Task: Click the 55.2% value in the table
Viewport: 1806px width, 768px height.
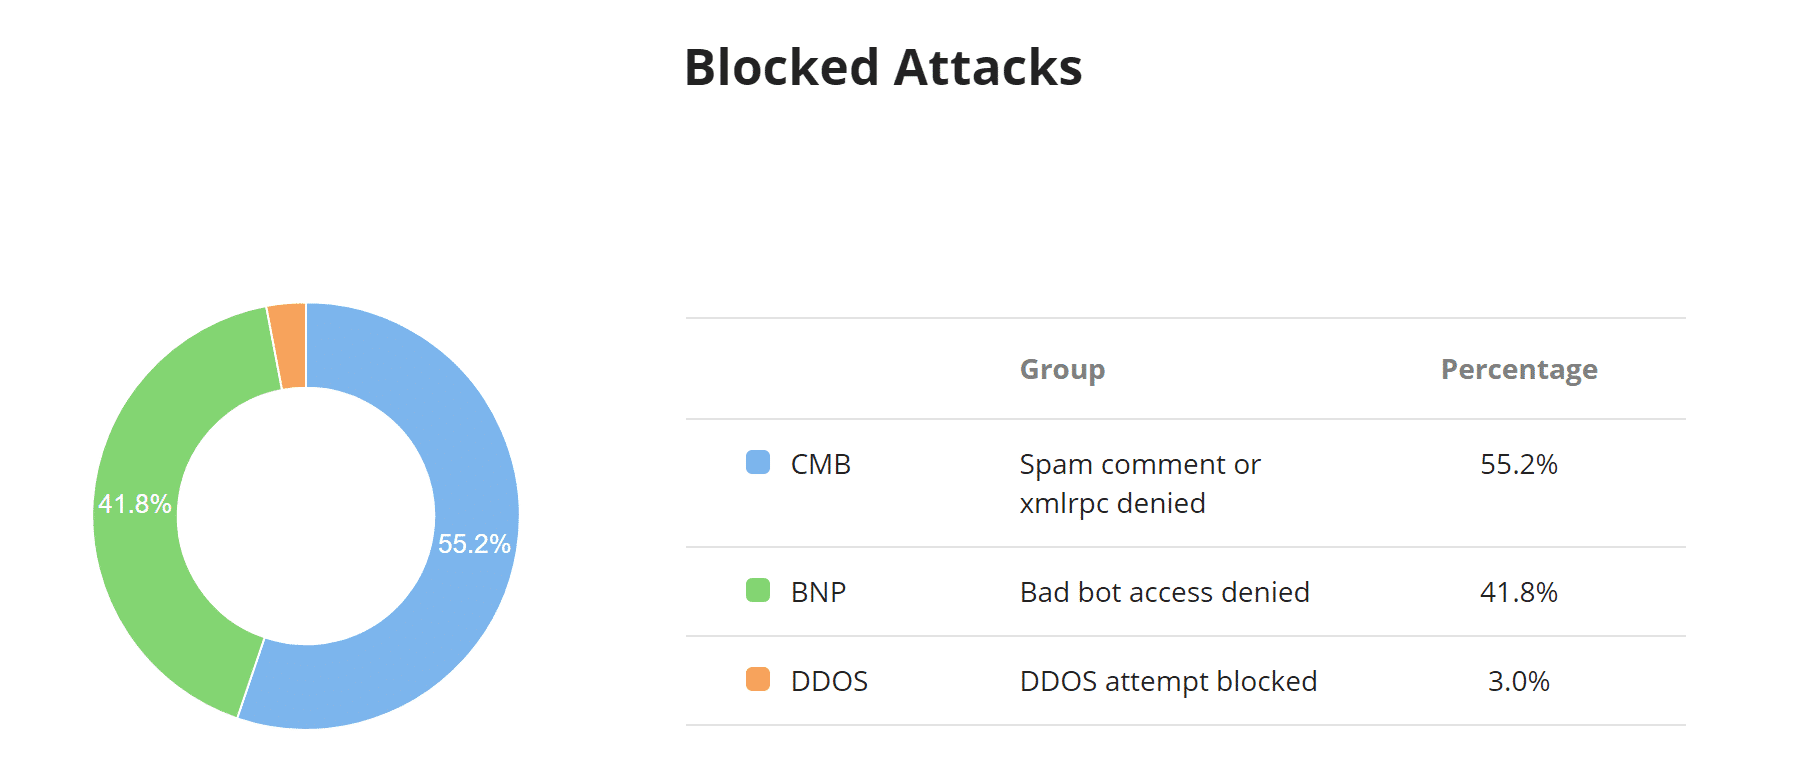Action: click(1518, 464)
